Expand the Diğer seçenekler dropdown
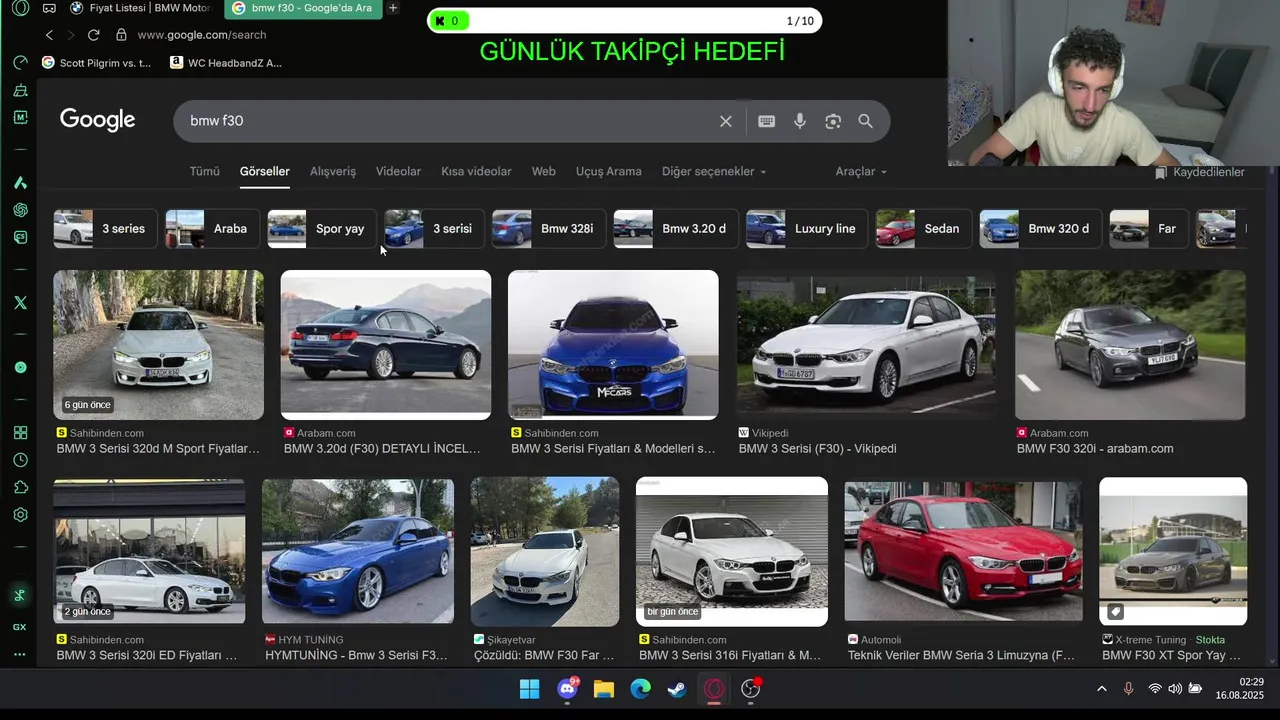Image resolution: width=1280 pixels, height=720 pixels. (x=714, y=171)
